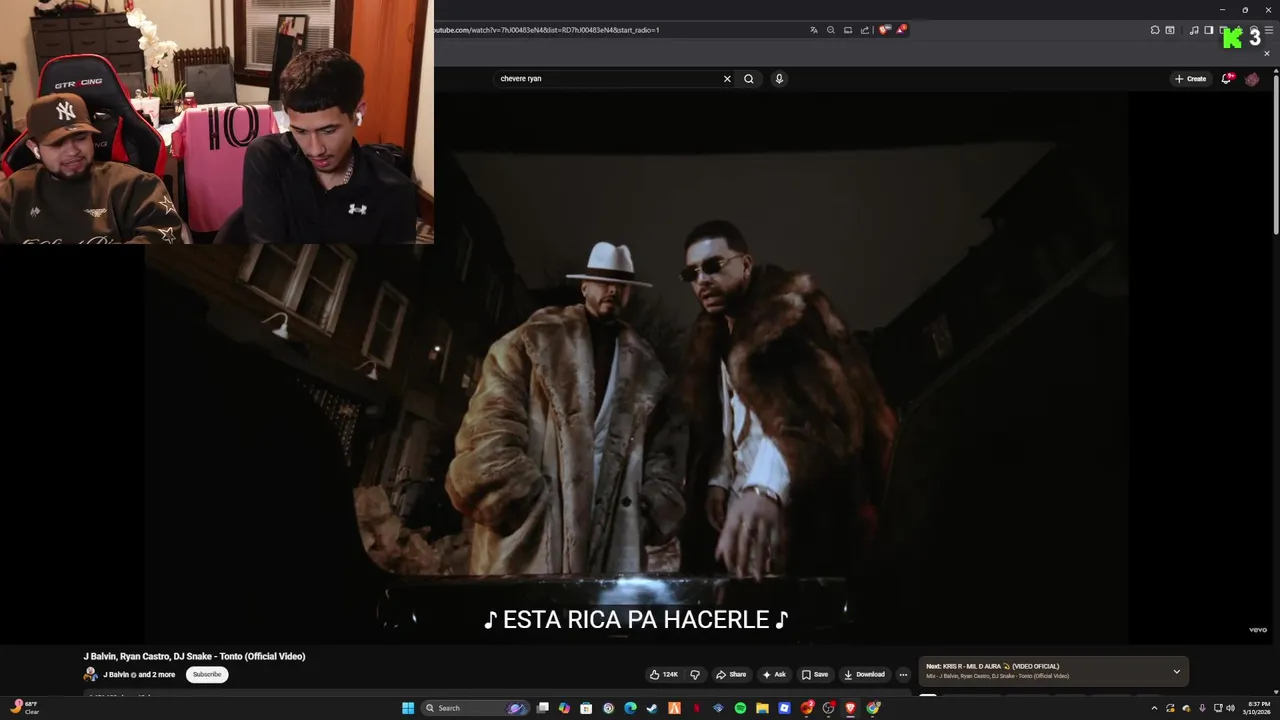Screen dimensions: 1280x720
Task: Open Task View in the taskbar
Action: point(543,708)
